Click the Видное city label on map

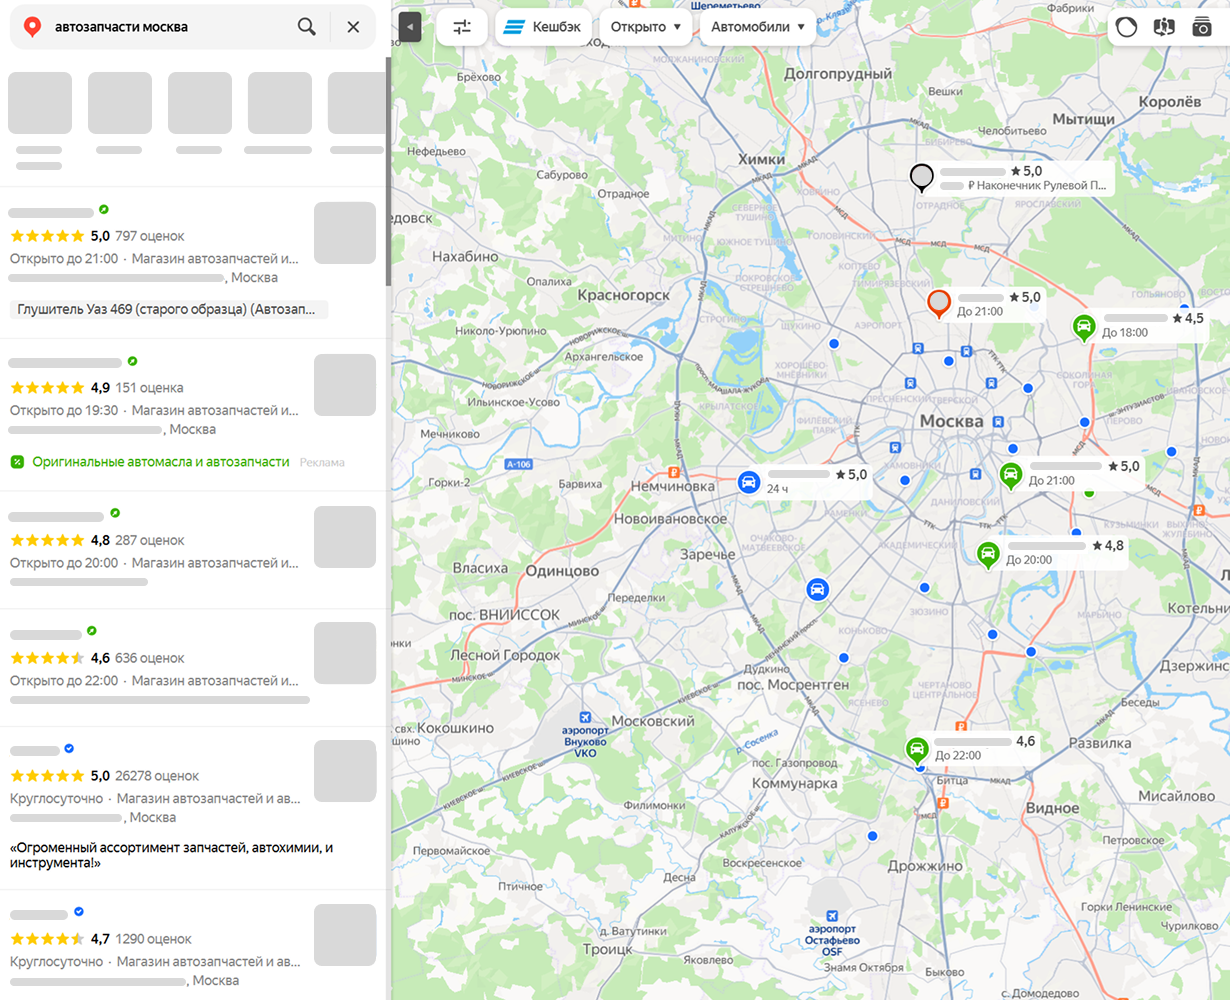(x=1053, y=808)
